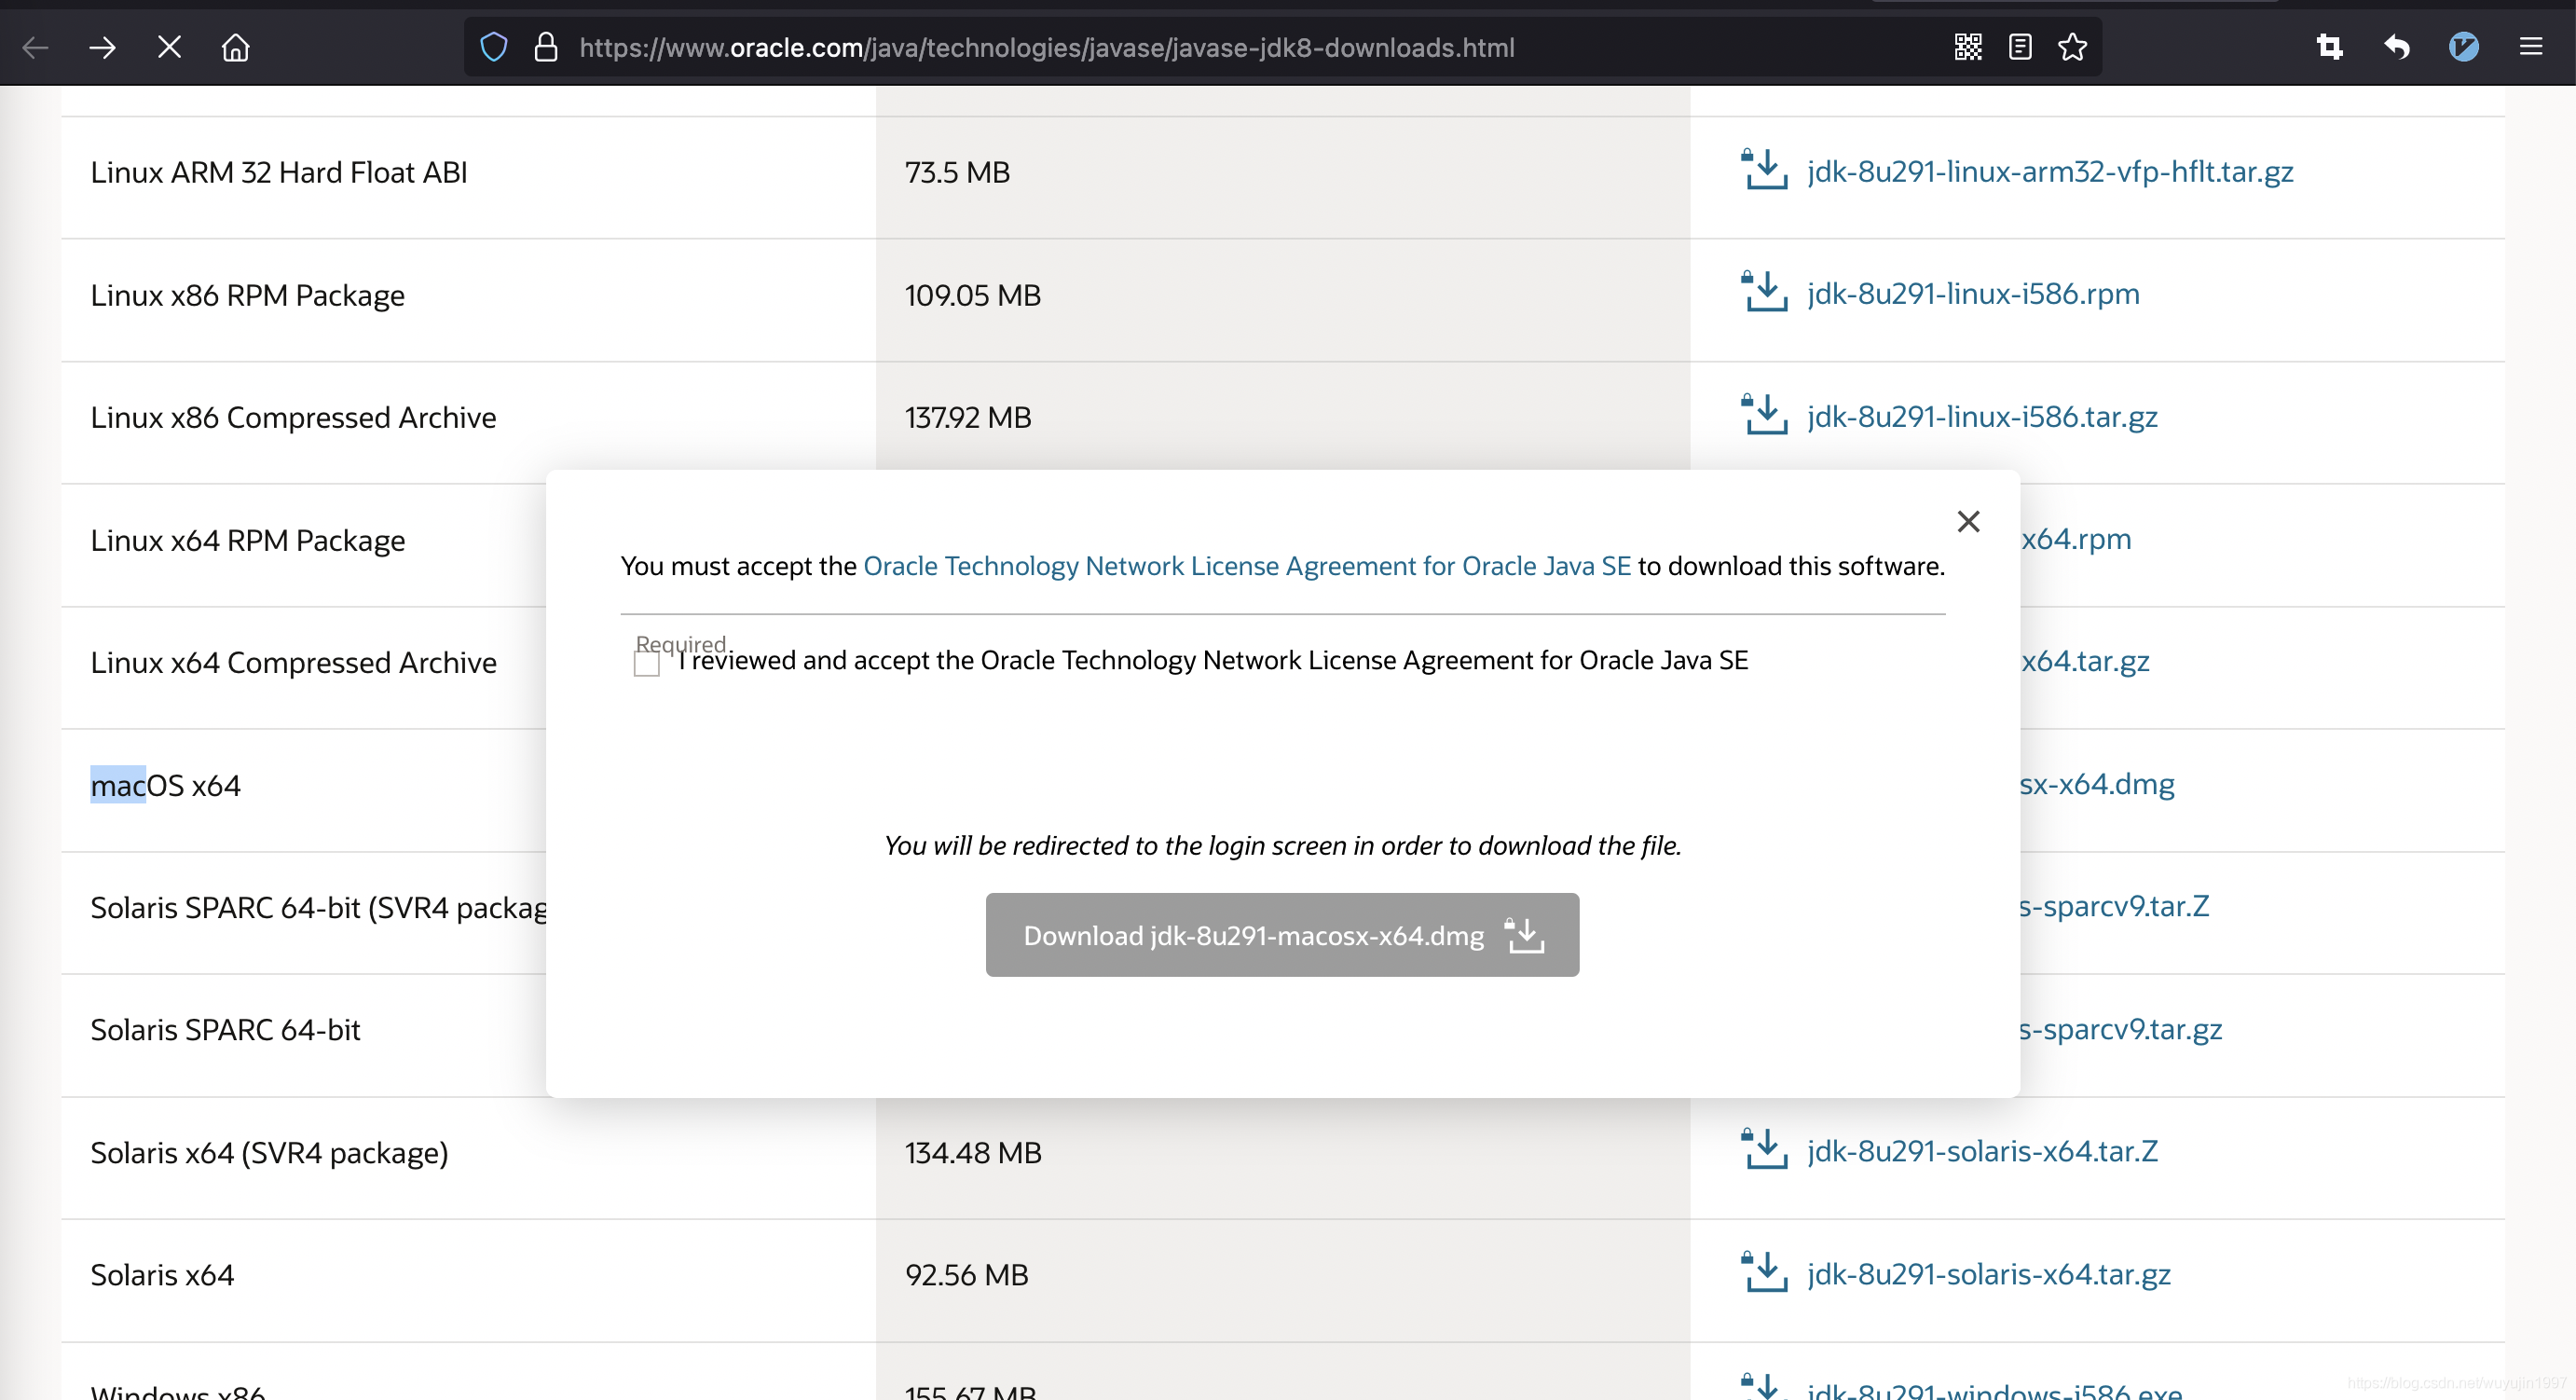Click Download jdk-8u291-macosx-x64.dmg button
This screenshot has width=2576, height=1400.
[x=1282, y=935]
